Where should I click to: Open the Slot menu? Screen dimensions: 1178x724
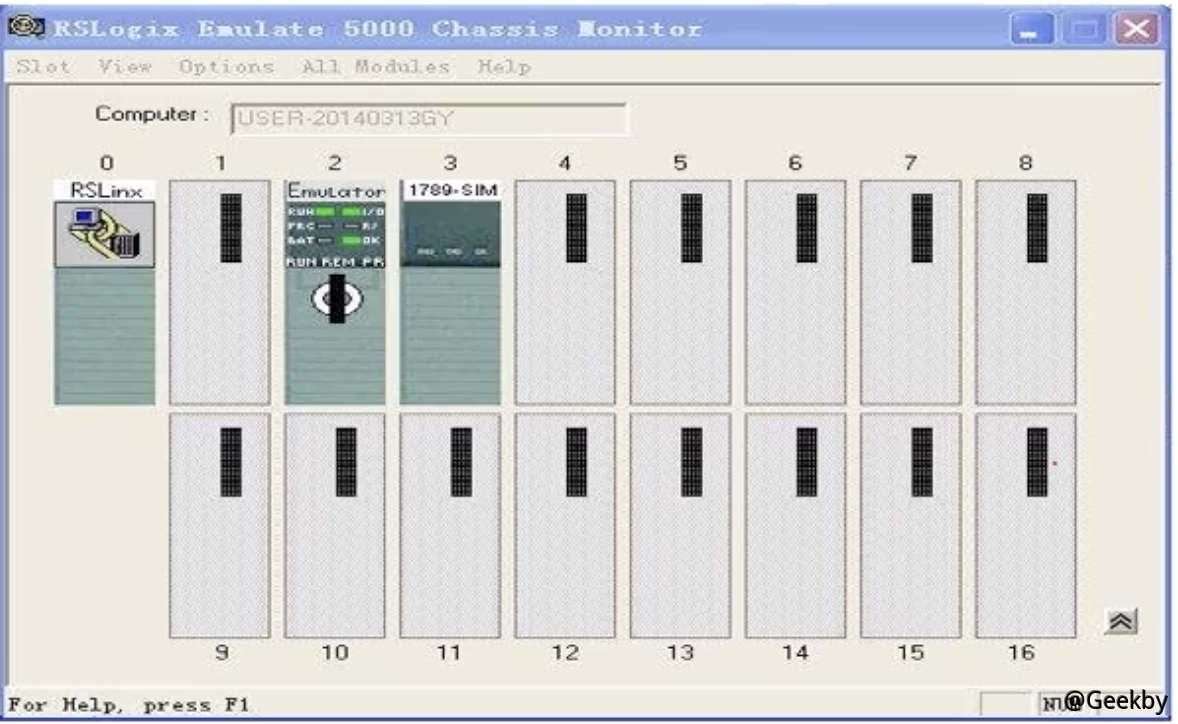(x=44, y=67)
